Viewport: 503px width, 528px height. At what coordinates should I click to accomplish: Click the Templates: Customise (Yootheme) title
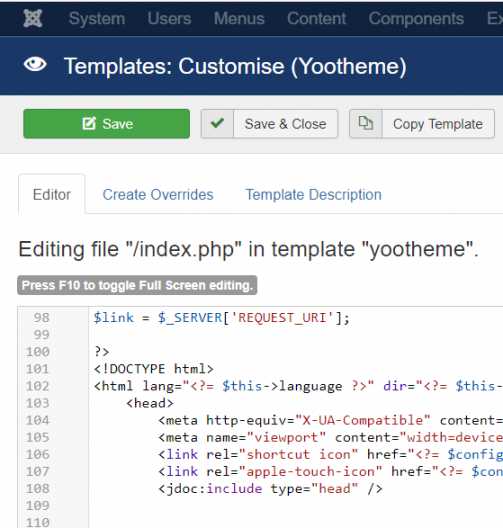coord(235,66)
